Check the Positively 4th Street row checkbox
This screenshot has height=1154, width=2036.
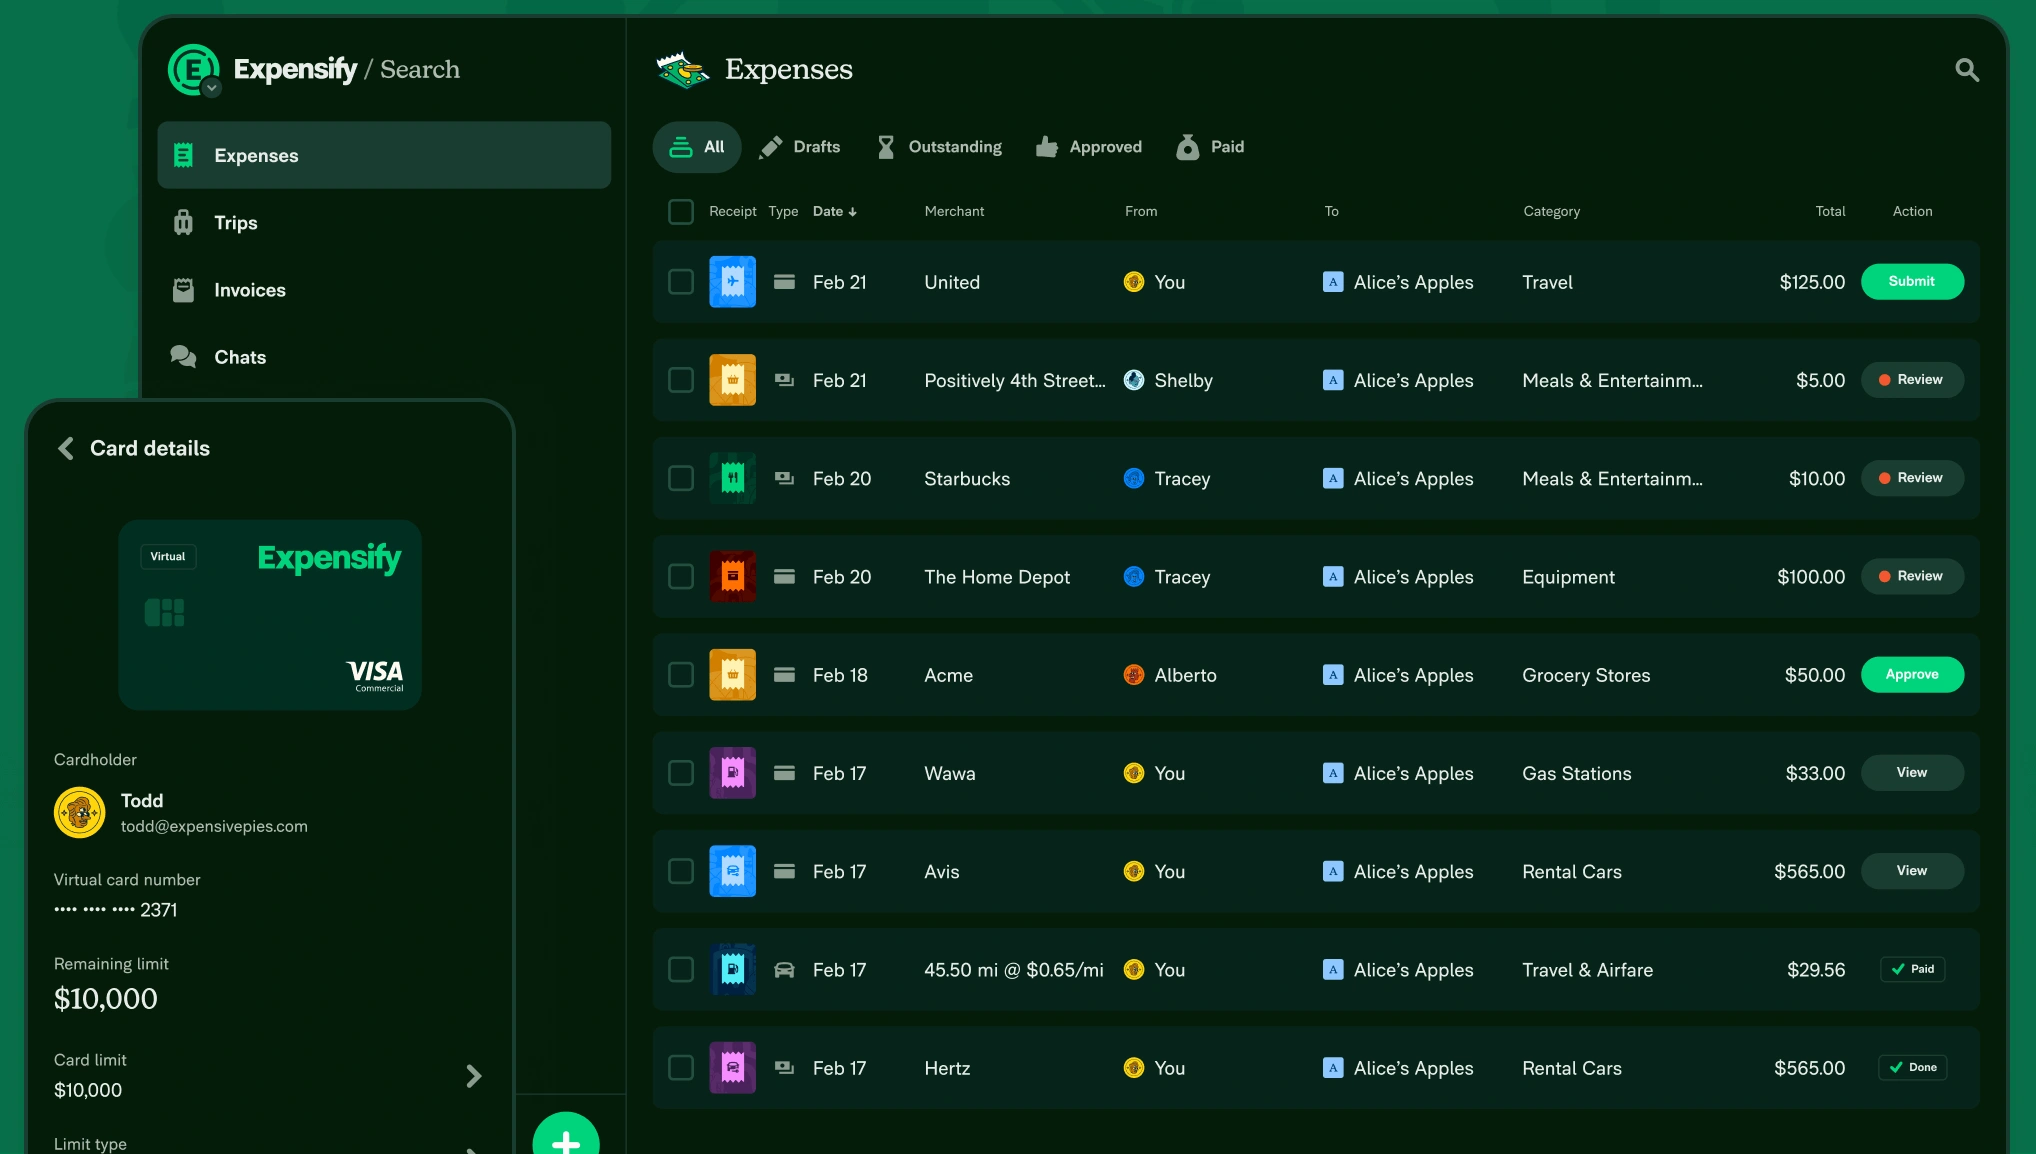point(681,380)
